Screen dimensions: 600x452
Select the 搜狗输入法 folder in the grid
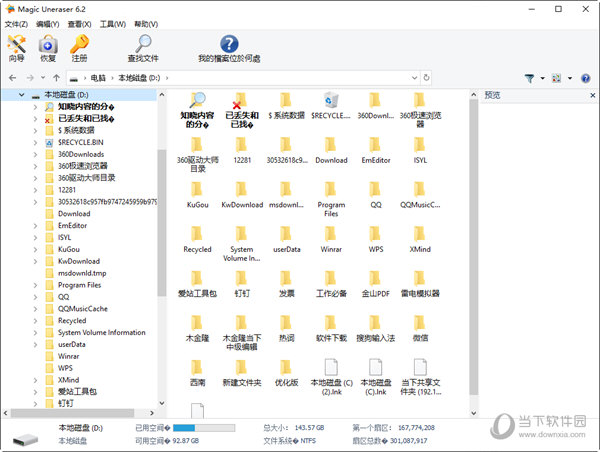pyautogui.click(x=376, y=328)
